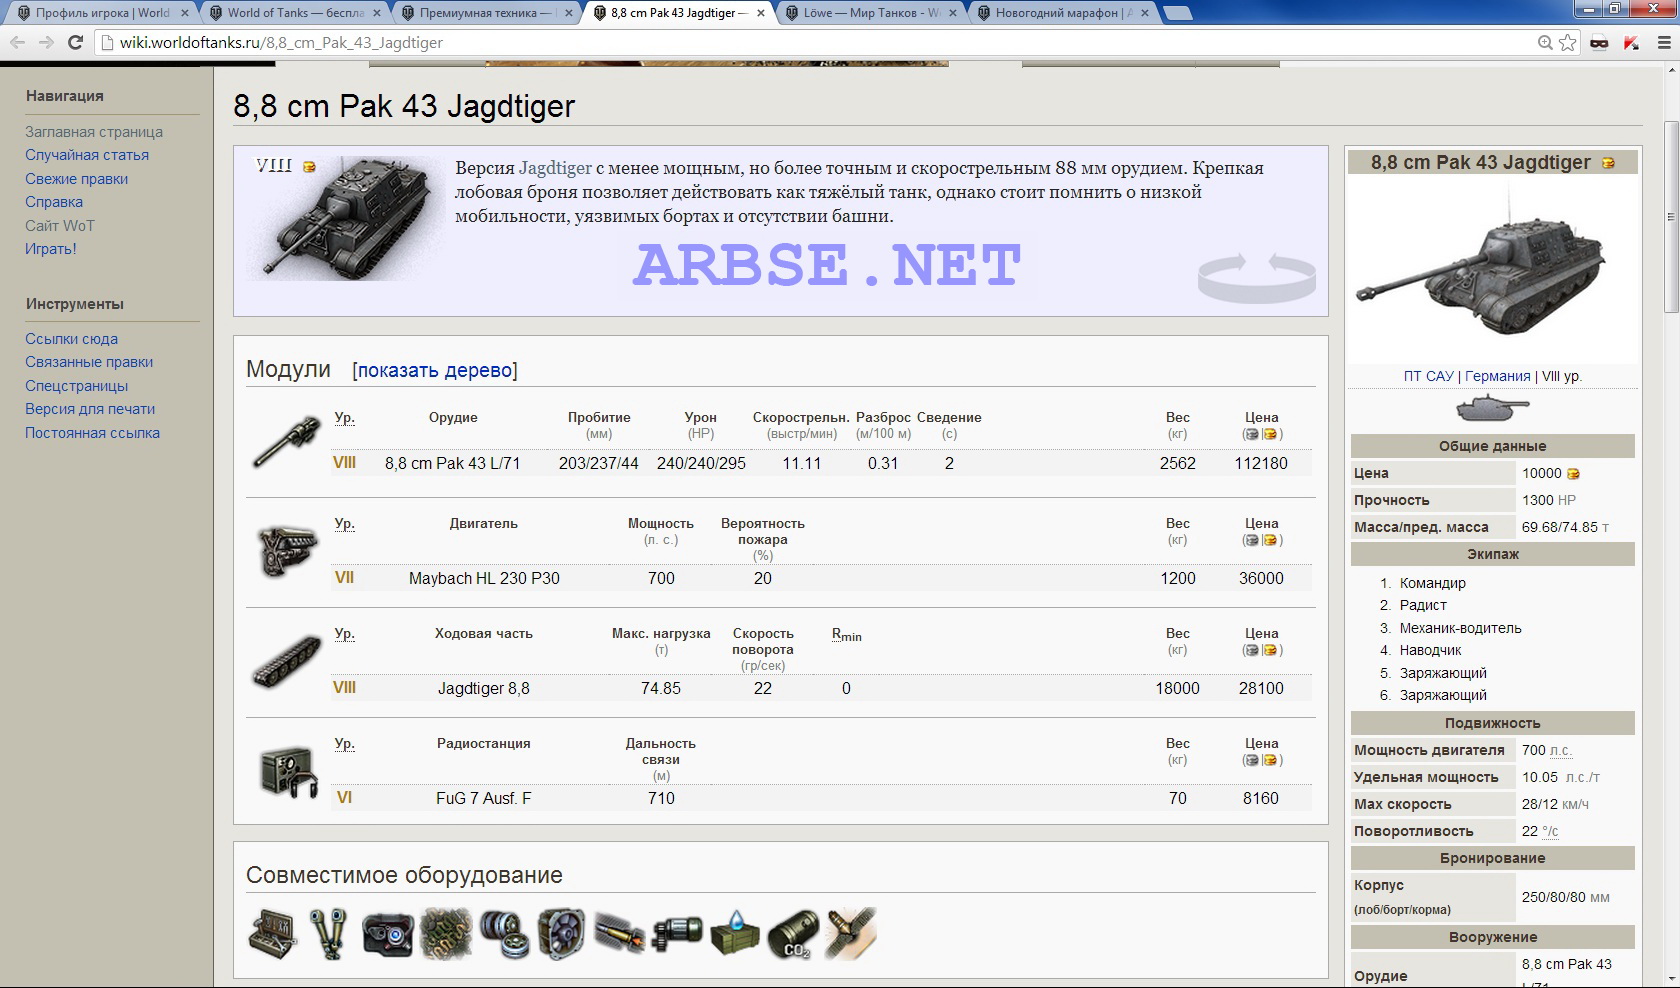This screenshot has width=1680, height=988.
Task: Click the Enhanced suspension equipment icon
Action: tap(852, 934)
